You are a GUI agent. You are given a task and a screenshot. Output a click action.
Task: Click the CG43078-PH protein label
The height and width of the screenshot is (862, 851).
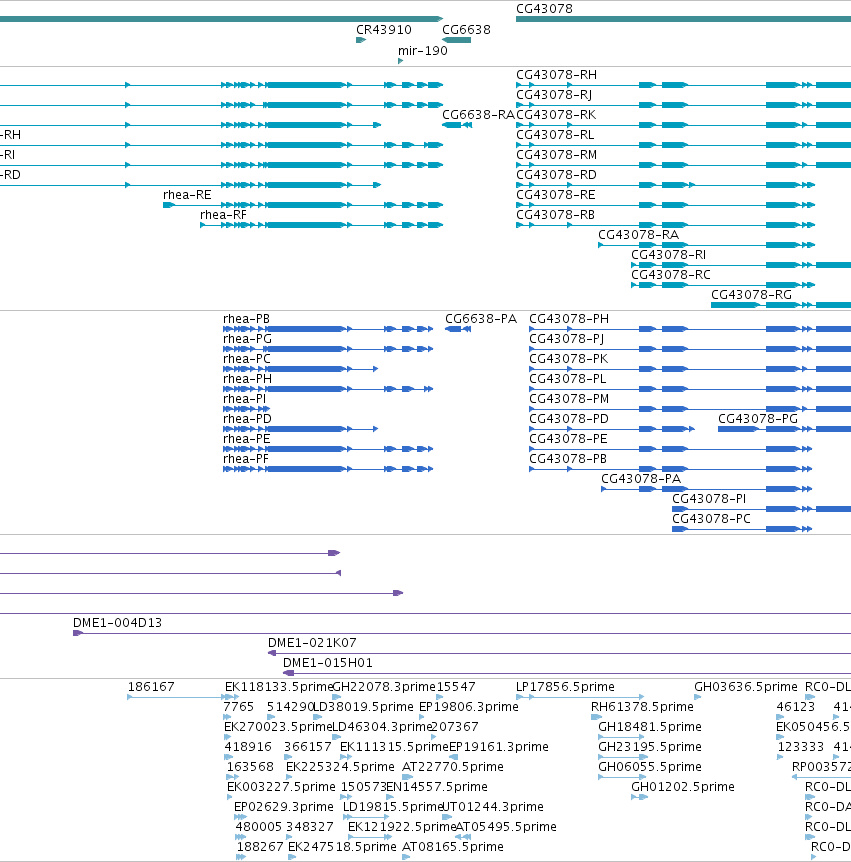click(569, 319)
